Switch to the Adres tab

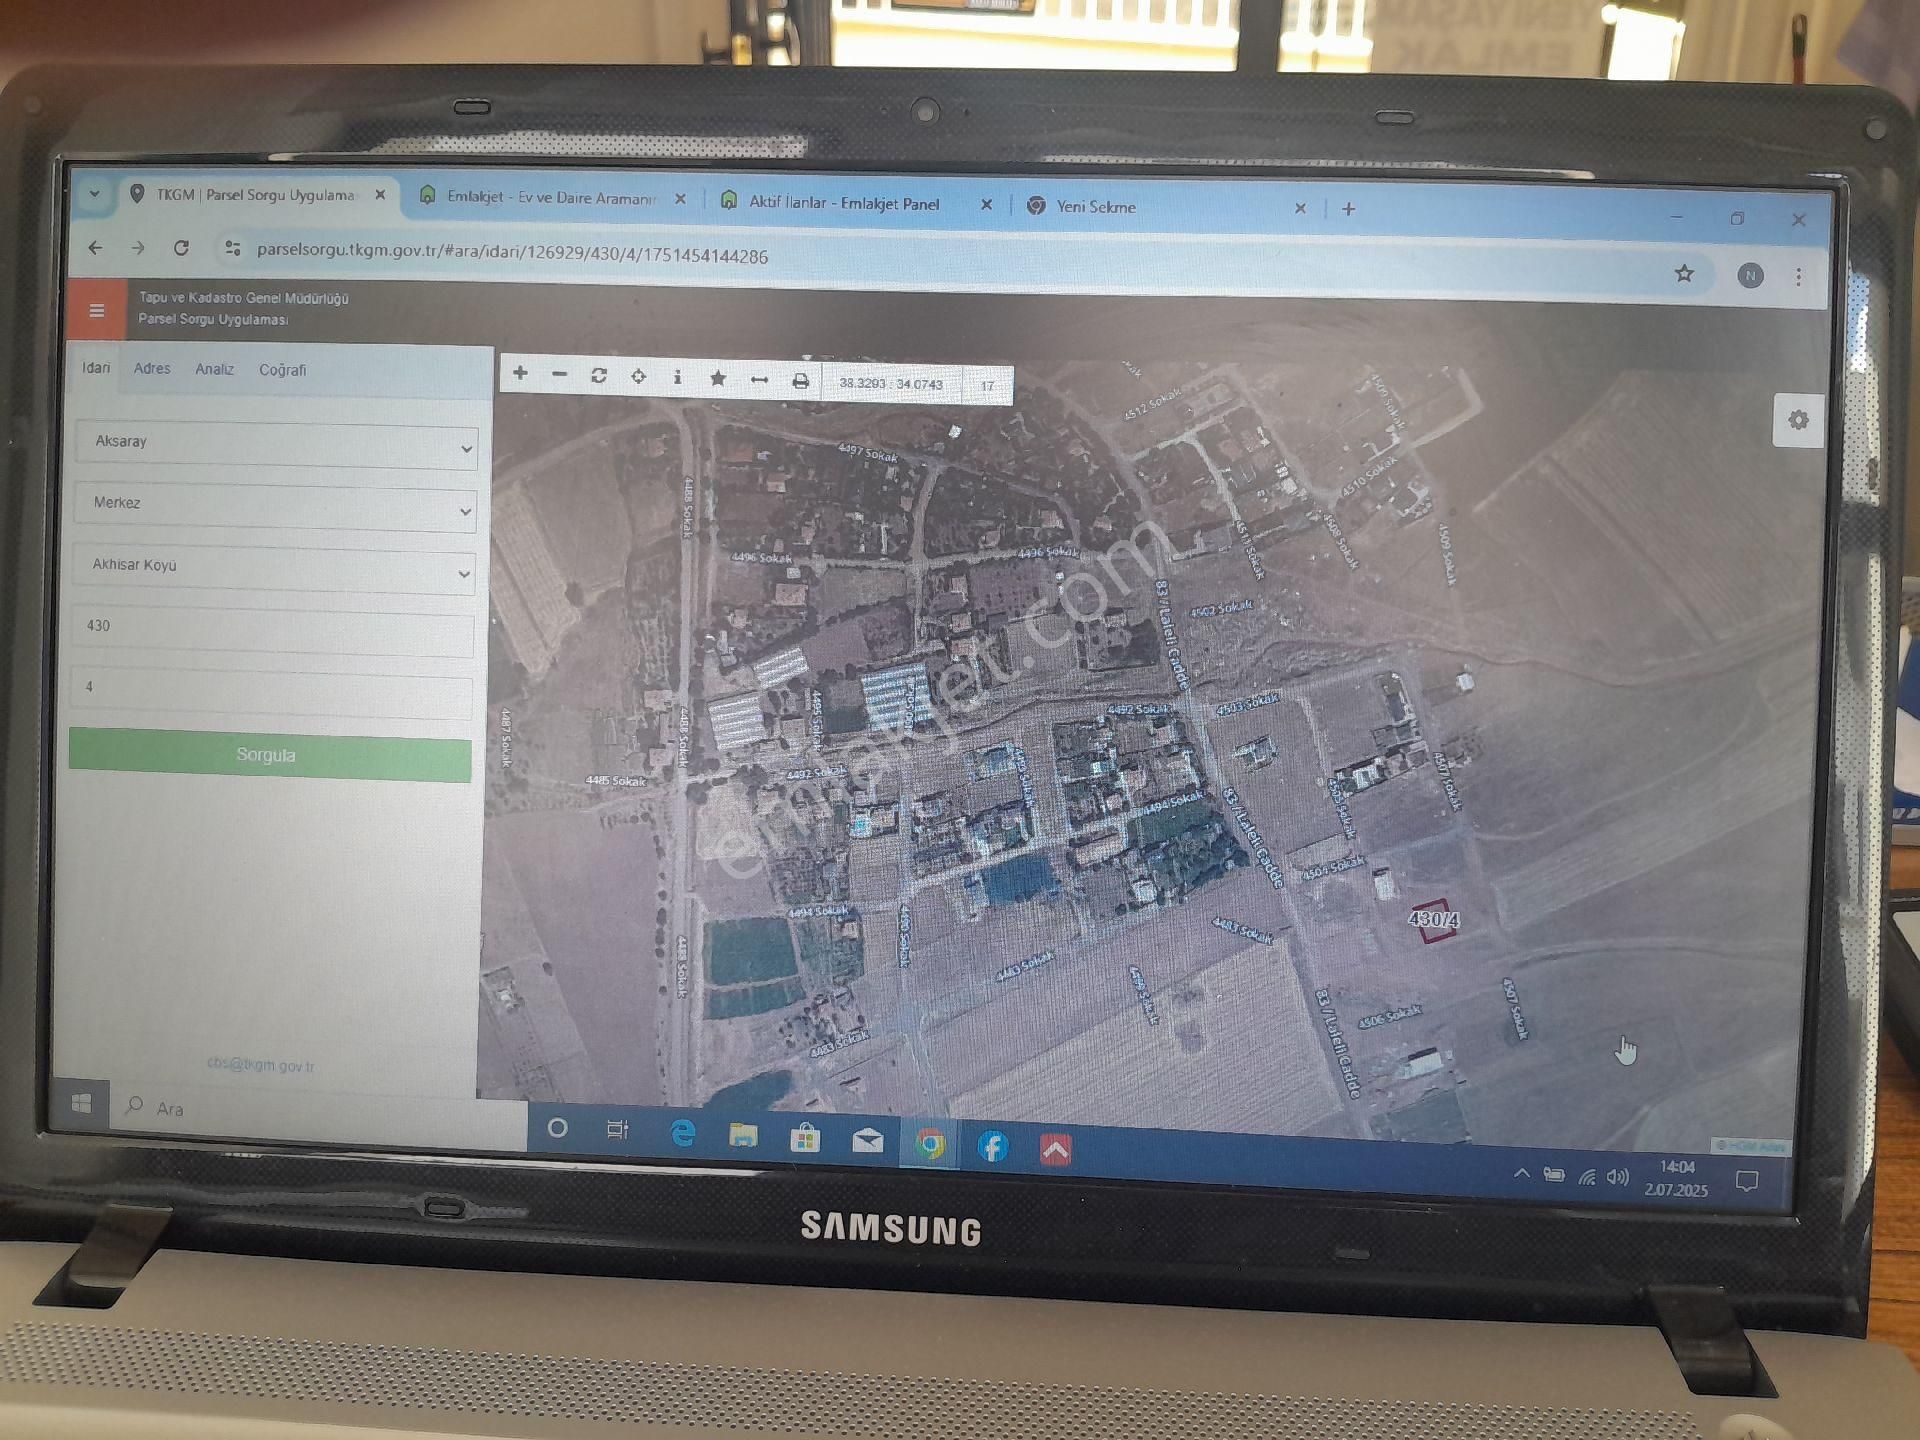152,368
